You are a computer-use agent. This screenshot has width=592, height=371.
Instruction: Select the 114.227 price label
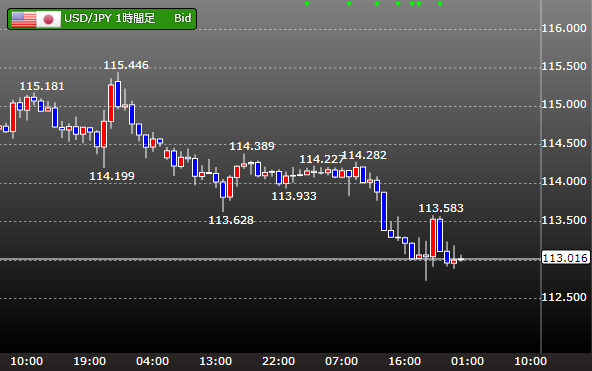321,159
